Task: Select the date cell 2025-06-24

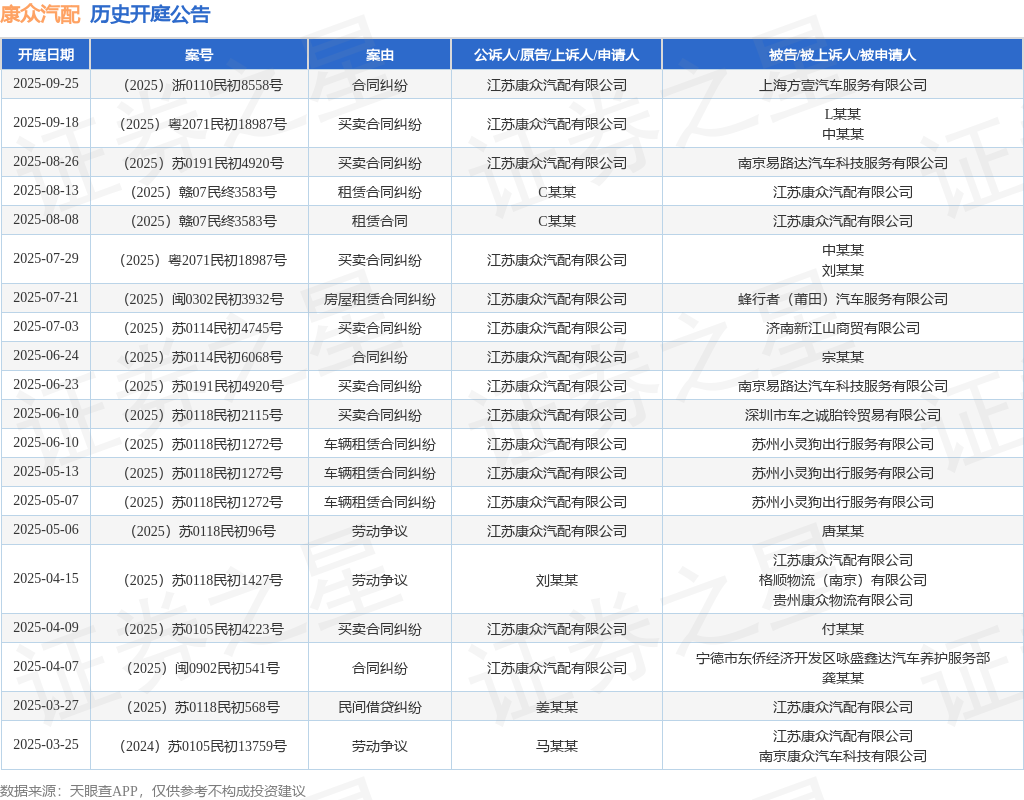Action: [46, 356]
